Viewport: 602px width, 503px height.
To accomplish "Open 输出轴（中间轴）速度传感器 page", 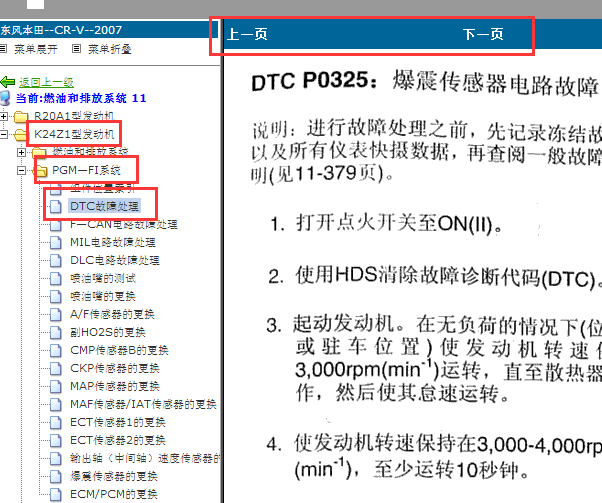I will coord(145,458).
